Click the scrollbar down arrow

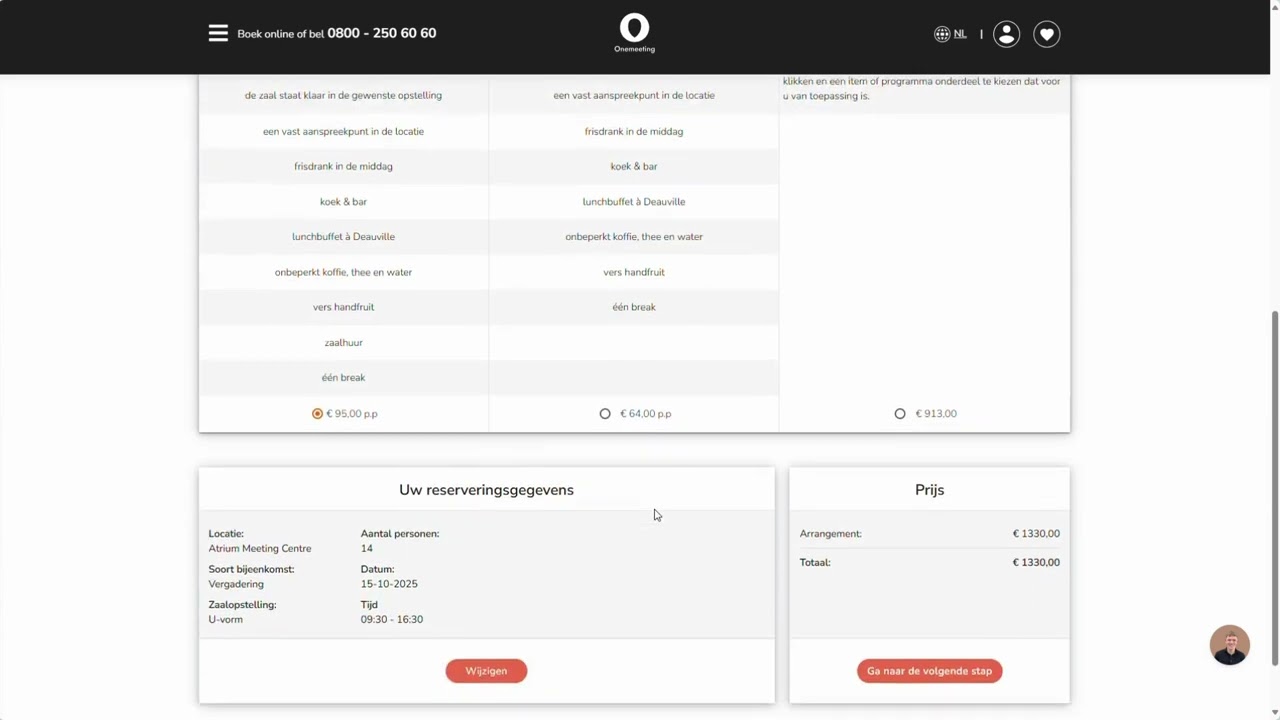click(1274, 712)
